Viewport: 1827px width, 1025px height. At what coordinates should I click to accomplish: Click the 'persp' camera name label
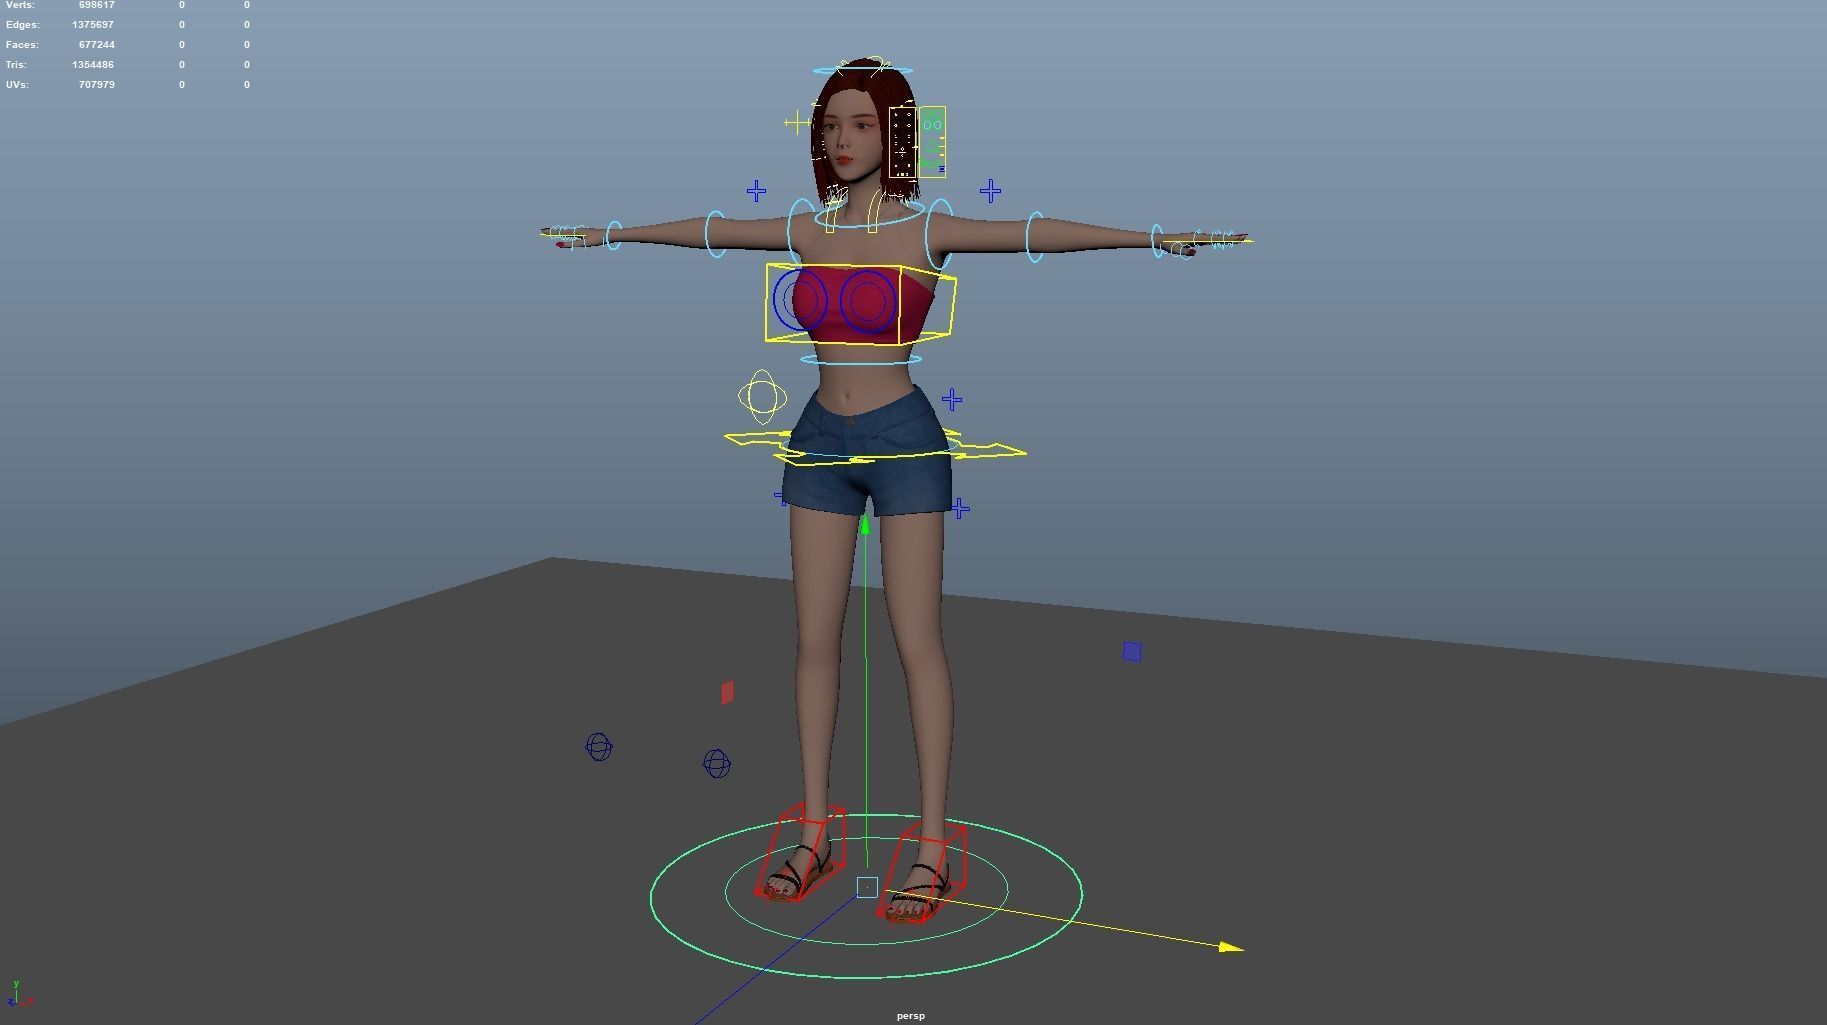[911, 1016]
